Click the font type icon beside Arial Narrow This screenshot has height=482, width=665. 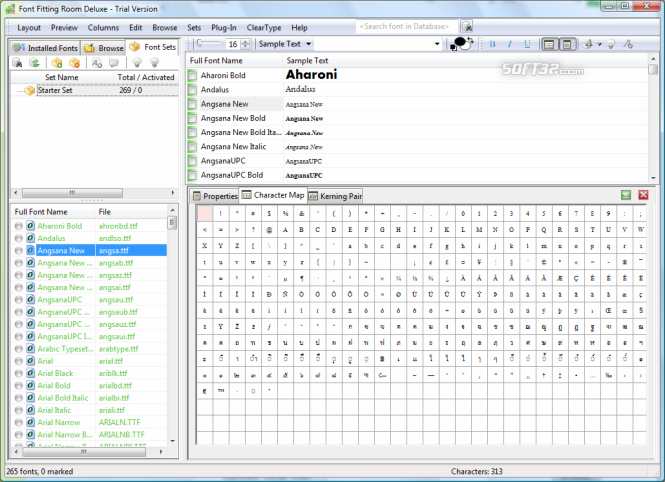[31, 422]
